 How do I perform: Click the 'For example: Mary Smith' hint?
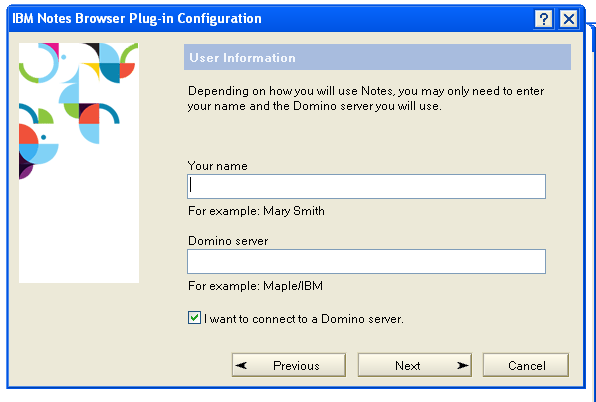(x=257, y=211)
